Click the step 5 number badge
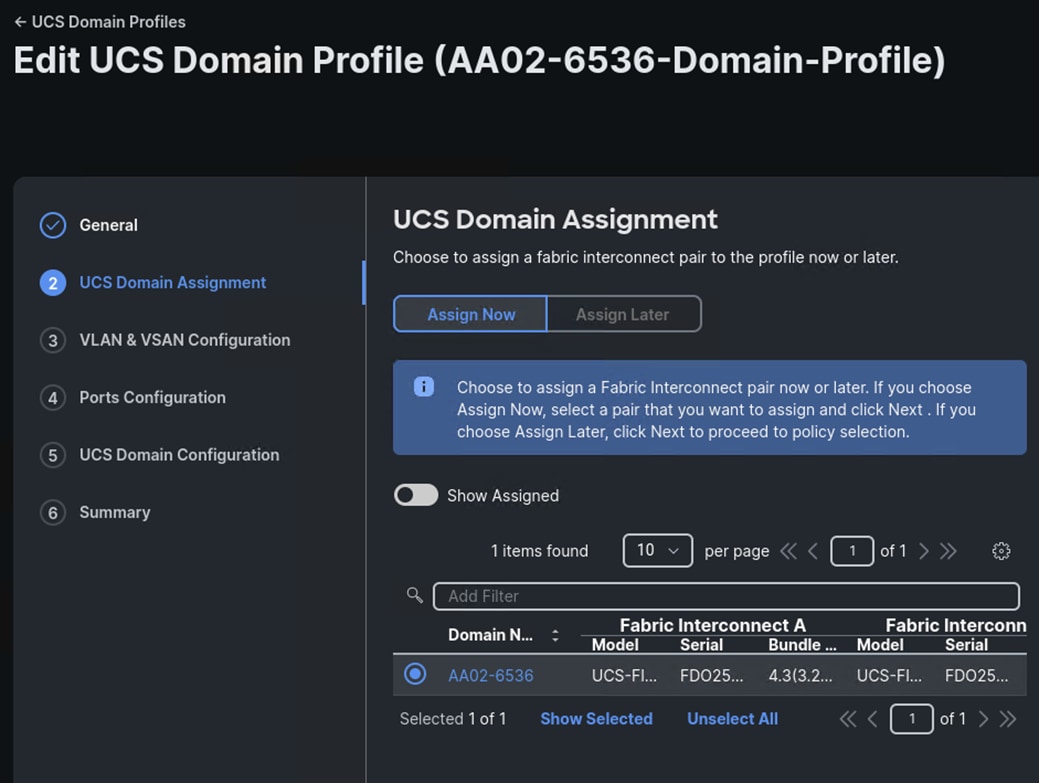 (53, 455)
